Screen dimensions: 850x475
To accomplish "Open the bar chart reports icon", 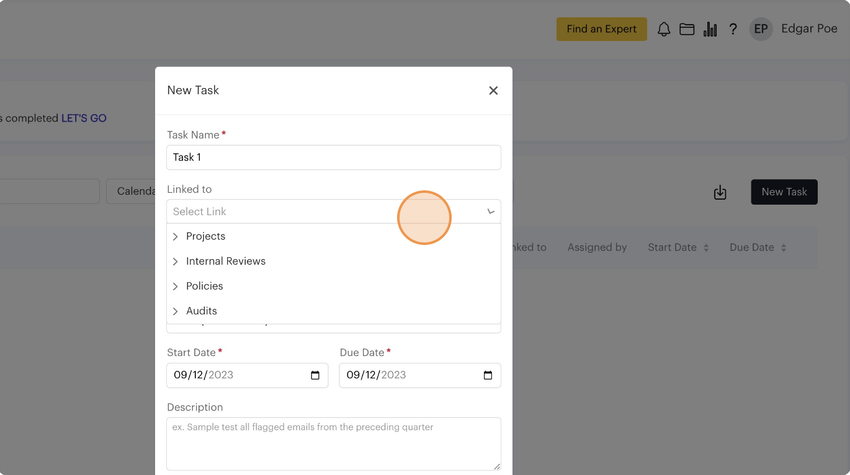I will [x=710, y=29].
